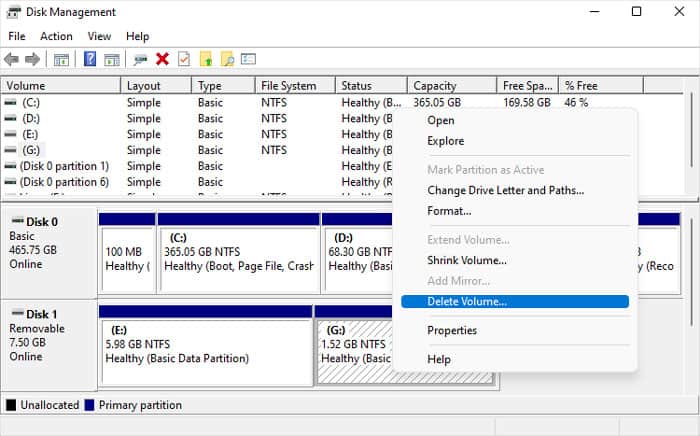The width and height of the screenshot is (700, 436).
Task: Open the View menu
Action: tap(99, 37)
